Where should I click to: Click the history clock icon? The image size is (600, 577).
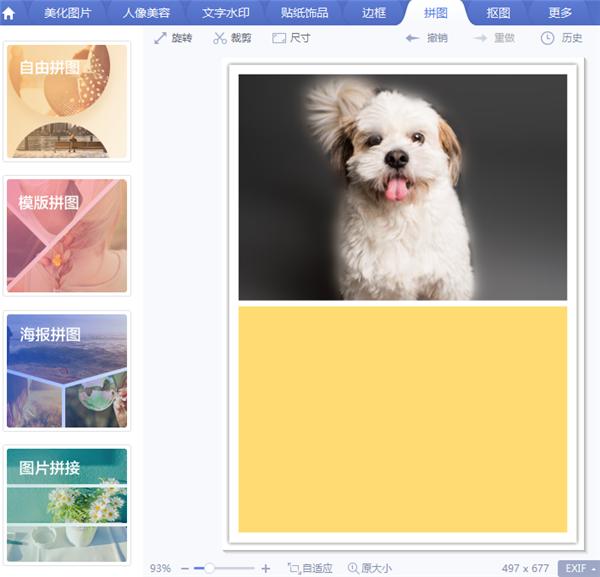548,38
